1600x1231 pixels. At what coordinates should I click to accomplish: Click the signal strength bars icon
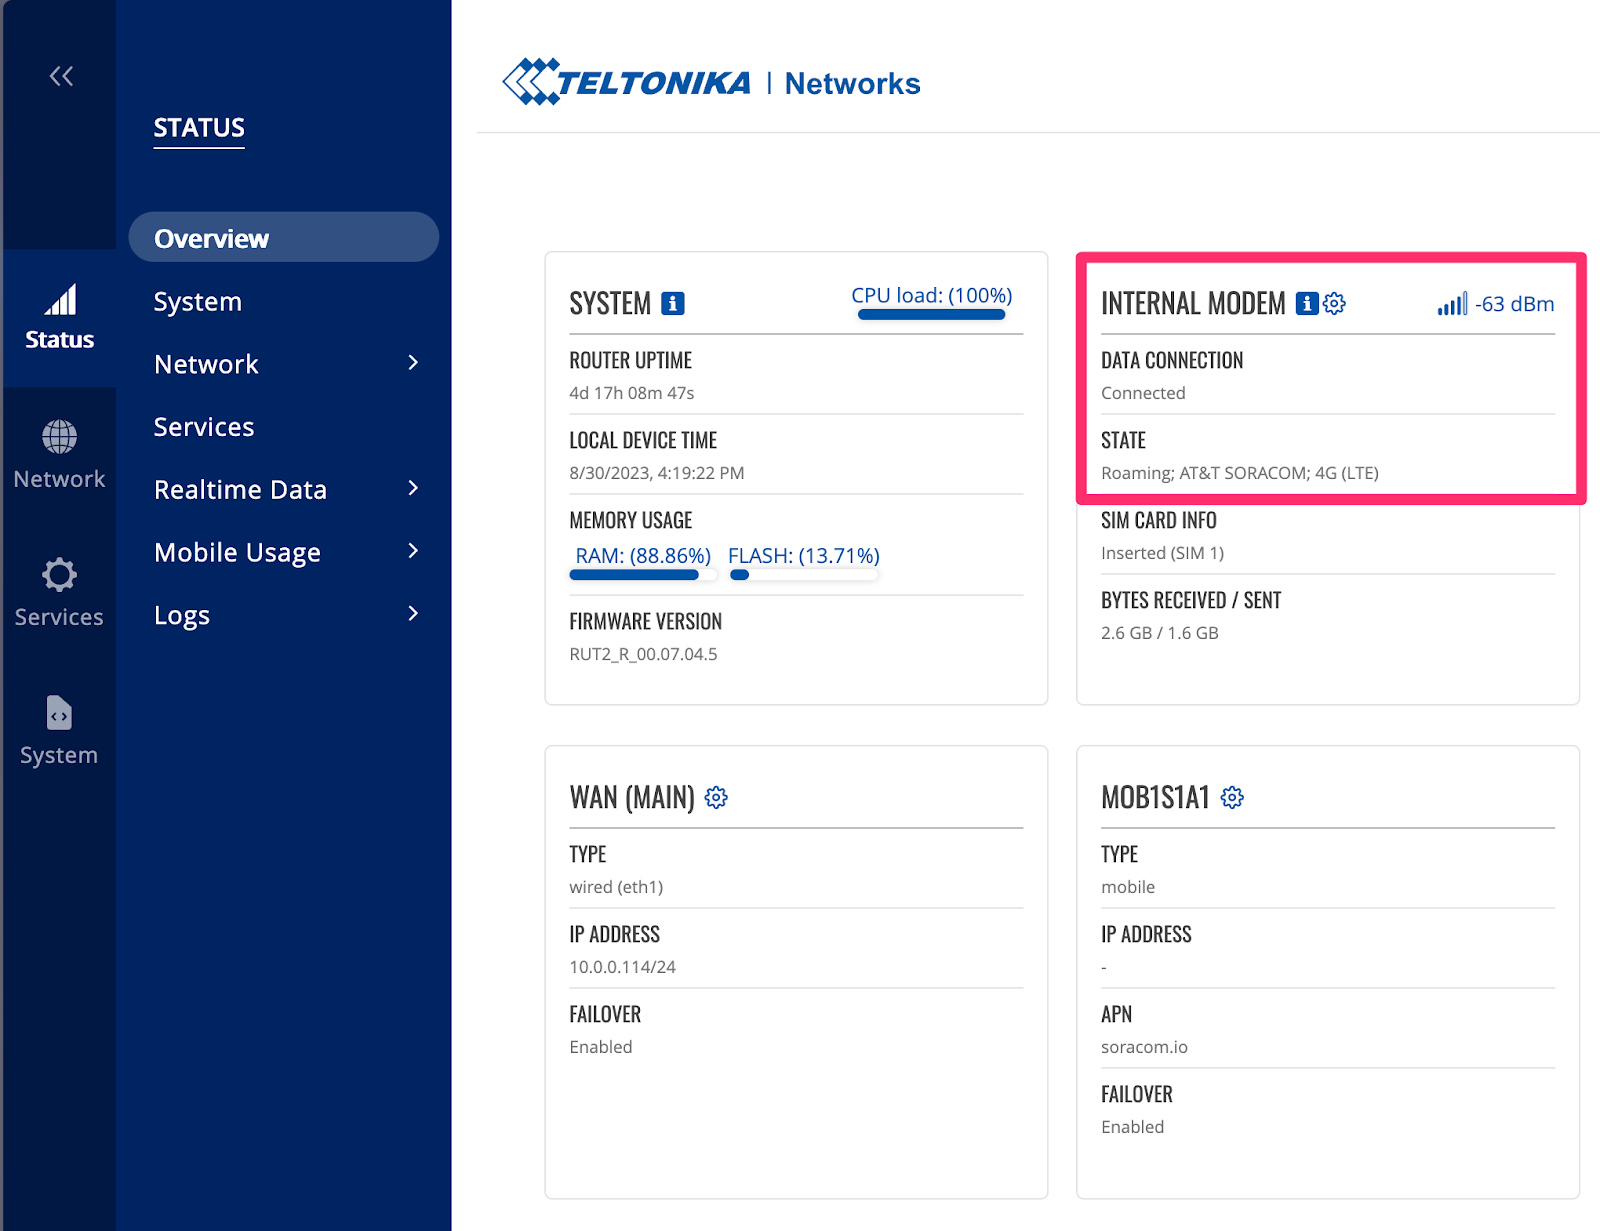tap(1452, 304)
